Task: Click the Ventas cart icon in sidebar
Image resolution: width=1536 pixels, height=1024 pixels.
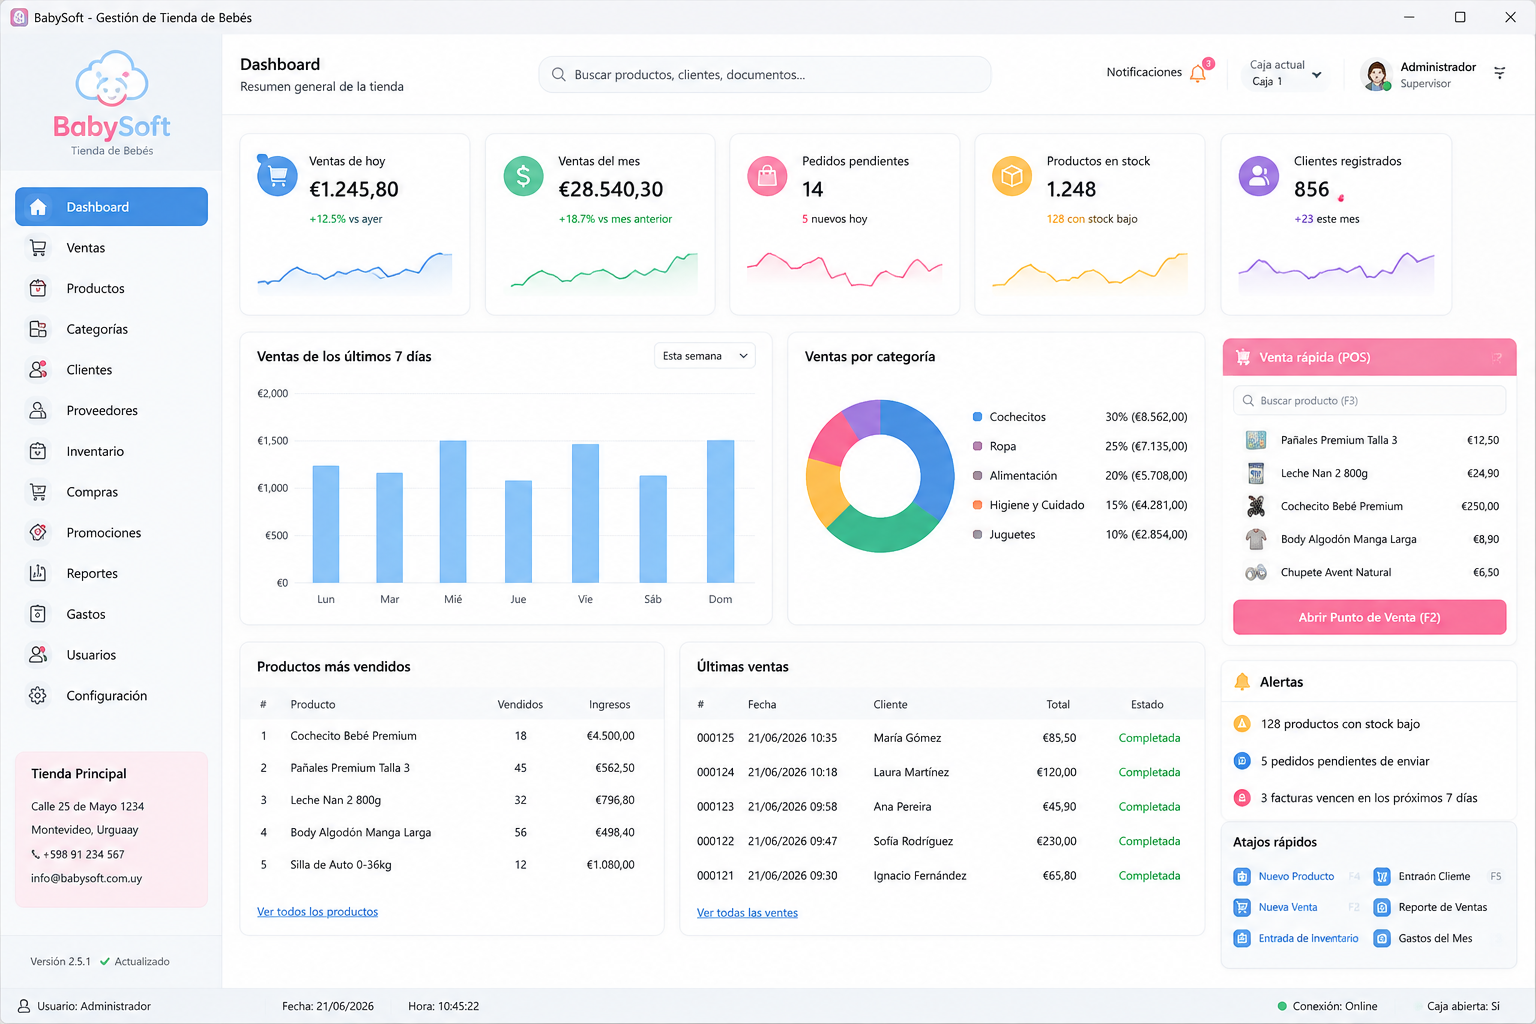Action: pos(38,248)
